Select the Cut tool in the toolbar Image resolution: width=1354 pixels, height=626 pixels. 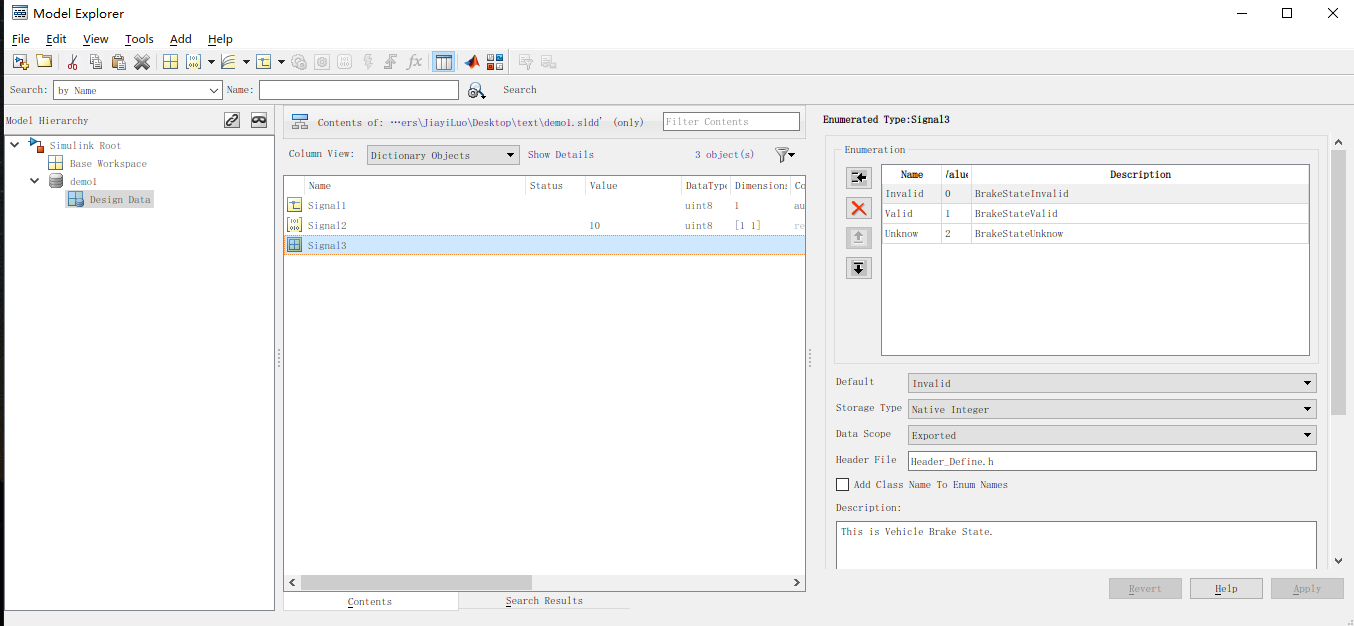point(72,61)
